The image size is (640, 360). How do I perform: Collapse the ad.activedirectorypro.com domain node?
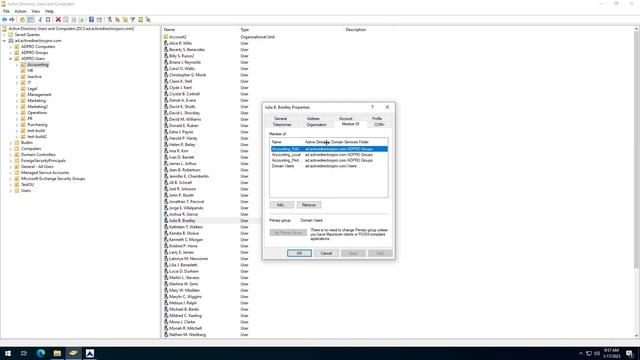coord(4,41)
